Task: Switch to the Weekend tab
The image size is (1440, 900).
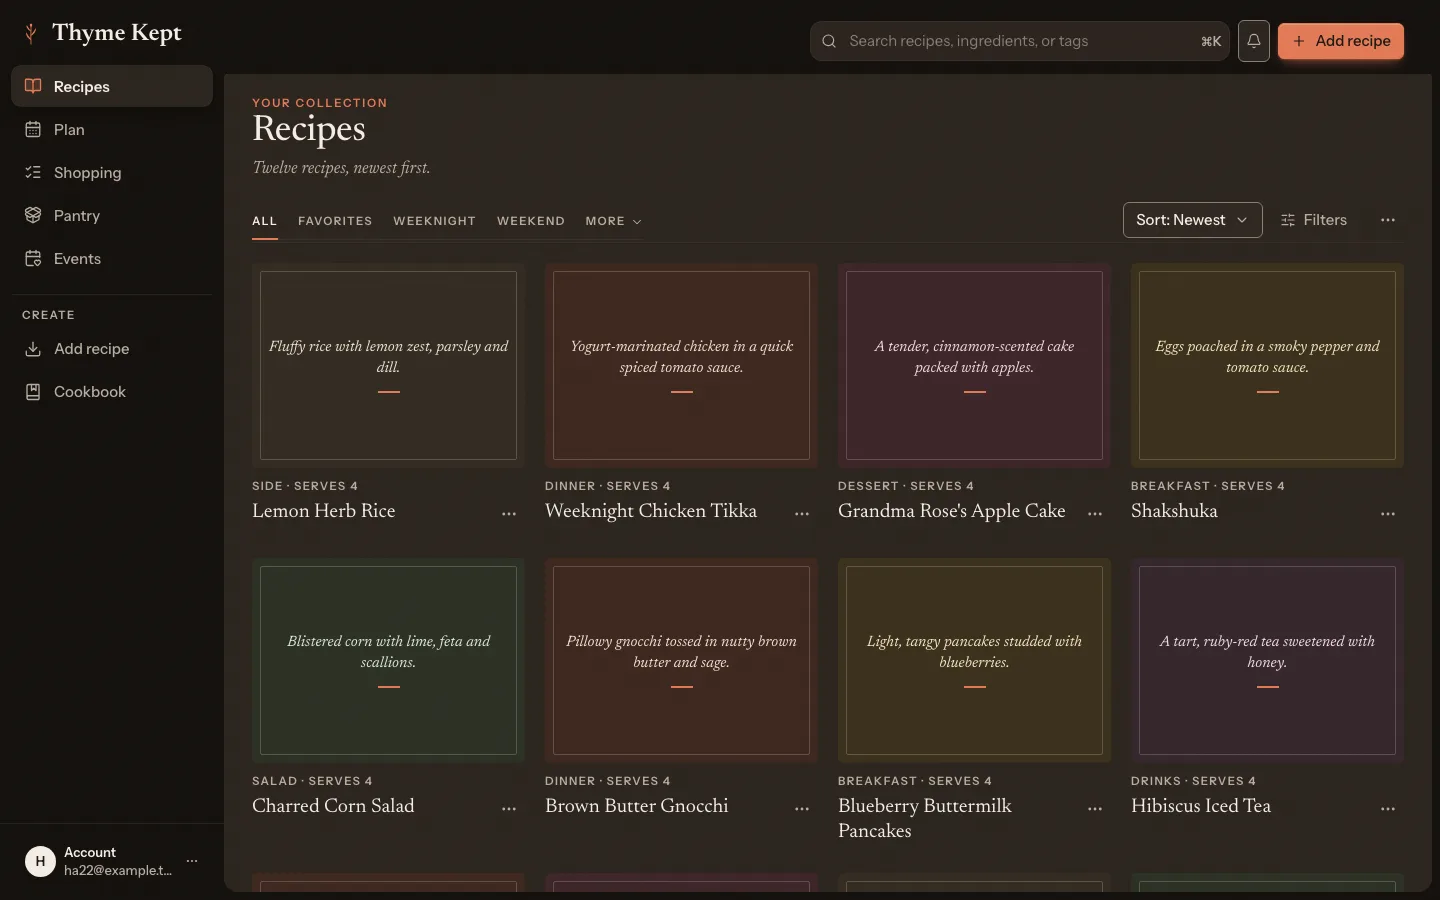Action: click(x=531, y=221)
